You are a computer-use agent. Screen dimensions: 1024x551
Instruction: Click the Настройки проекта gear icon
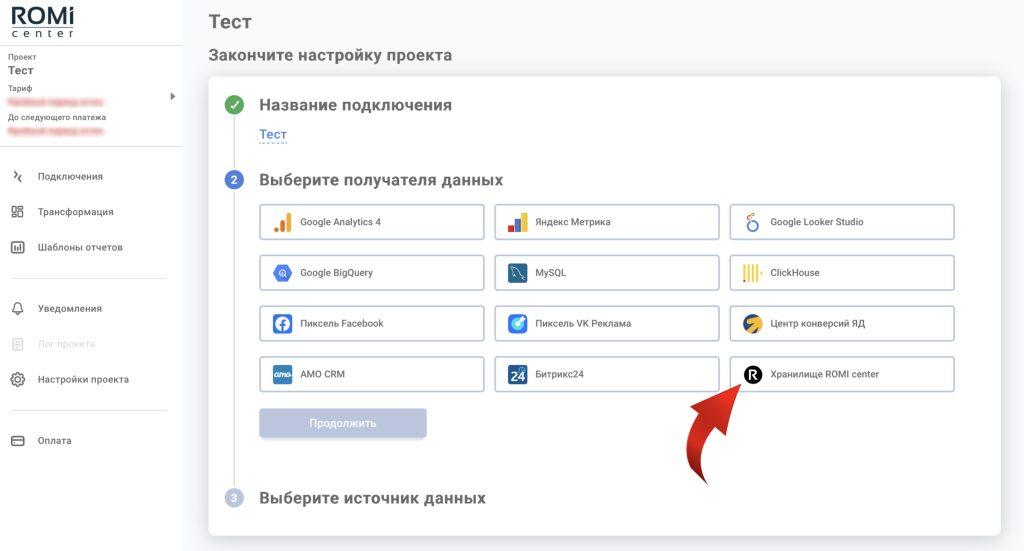point(18,379)
